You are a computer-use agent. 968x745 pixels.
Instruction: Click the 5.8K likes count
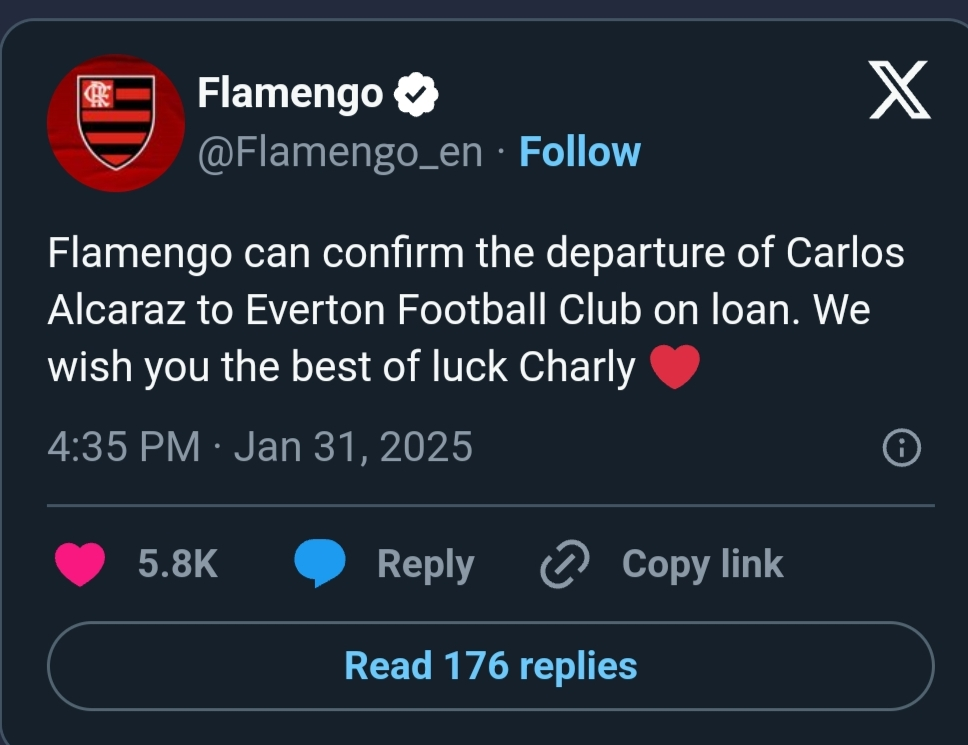pyautogui.click(x=177, y=565)
